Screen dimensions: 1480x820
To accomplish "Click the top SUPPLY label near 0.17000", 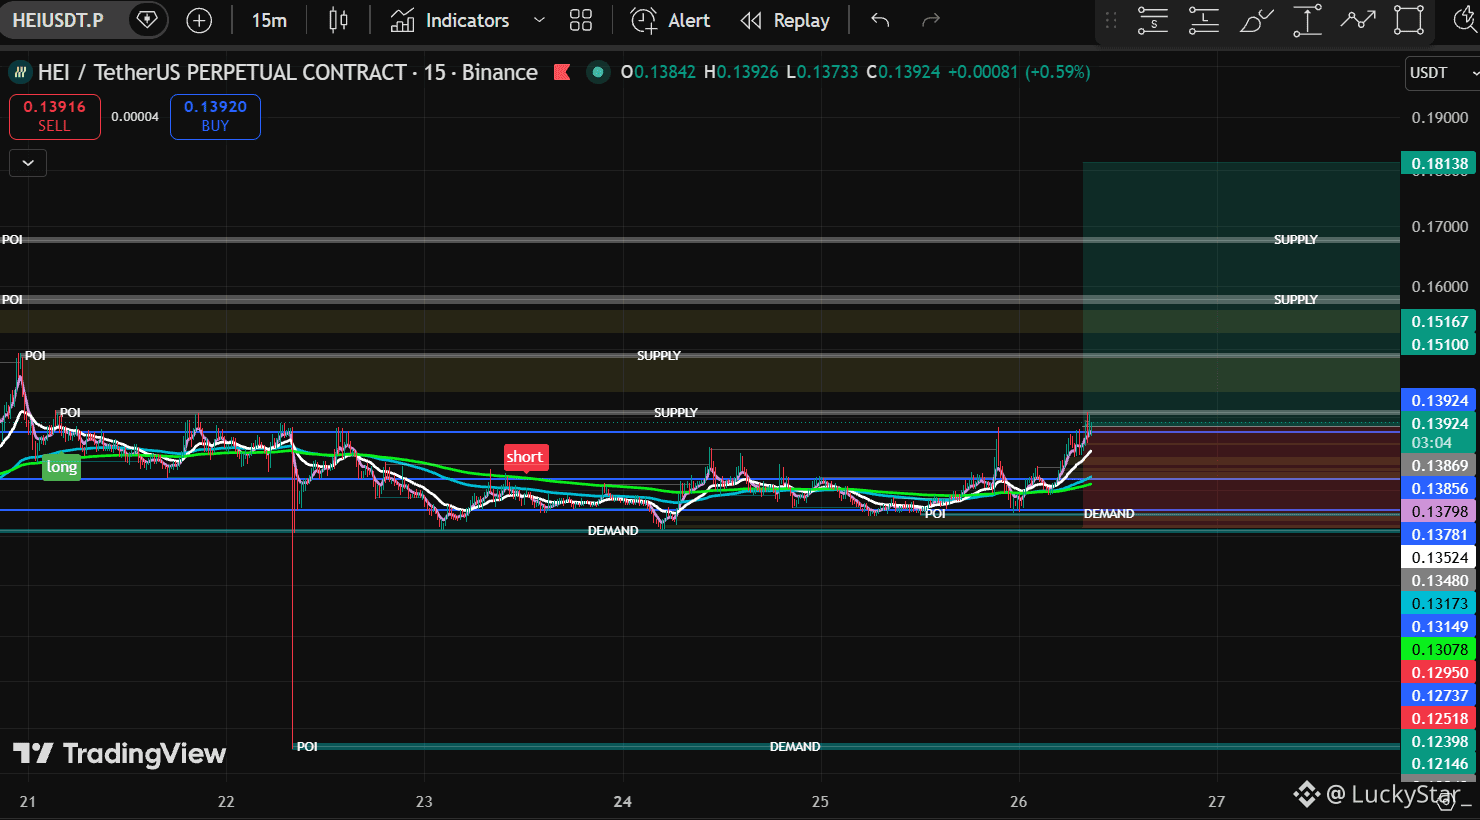I will coord(1295,240).
